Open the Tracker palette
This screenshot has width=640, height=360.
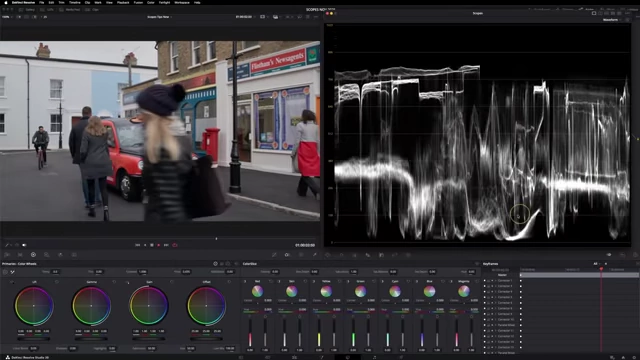pos(341,255)
